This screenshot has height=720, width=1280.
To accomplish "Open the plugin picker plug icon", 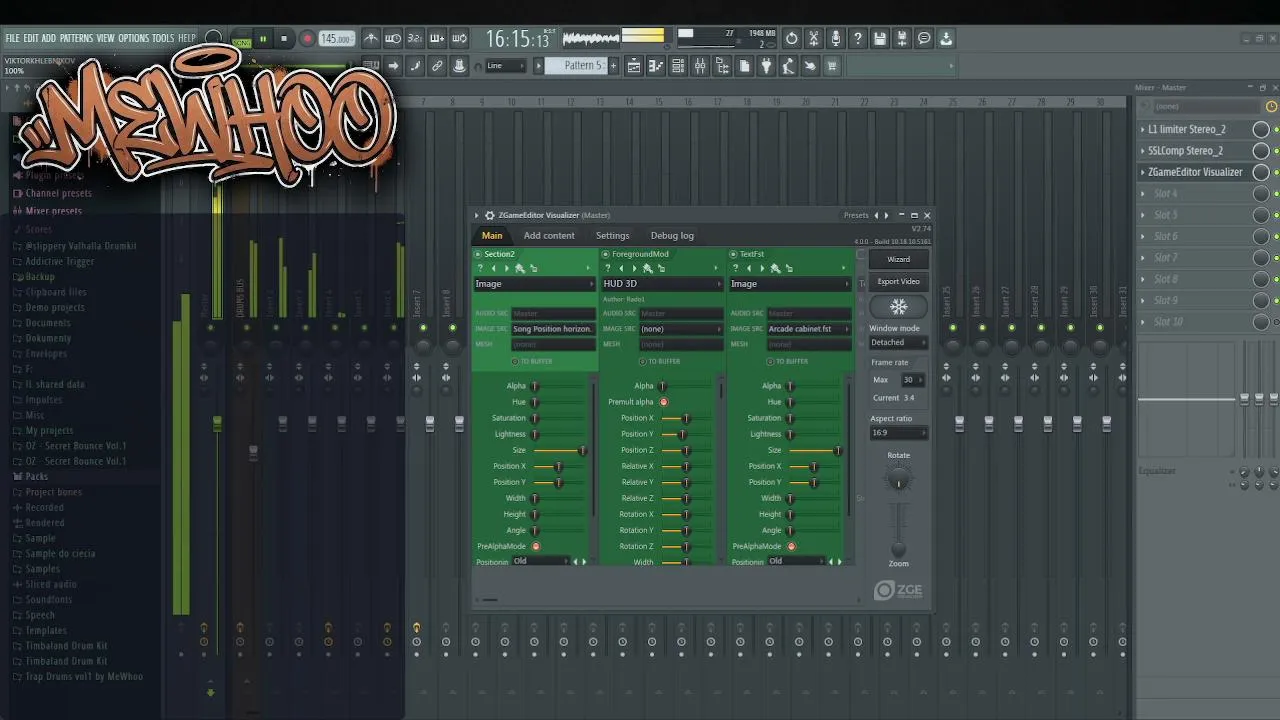I will [766, 66].
